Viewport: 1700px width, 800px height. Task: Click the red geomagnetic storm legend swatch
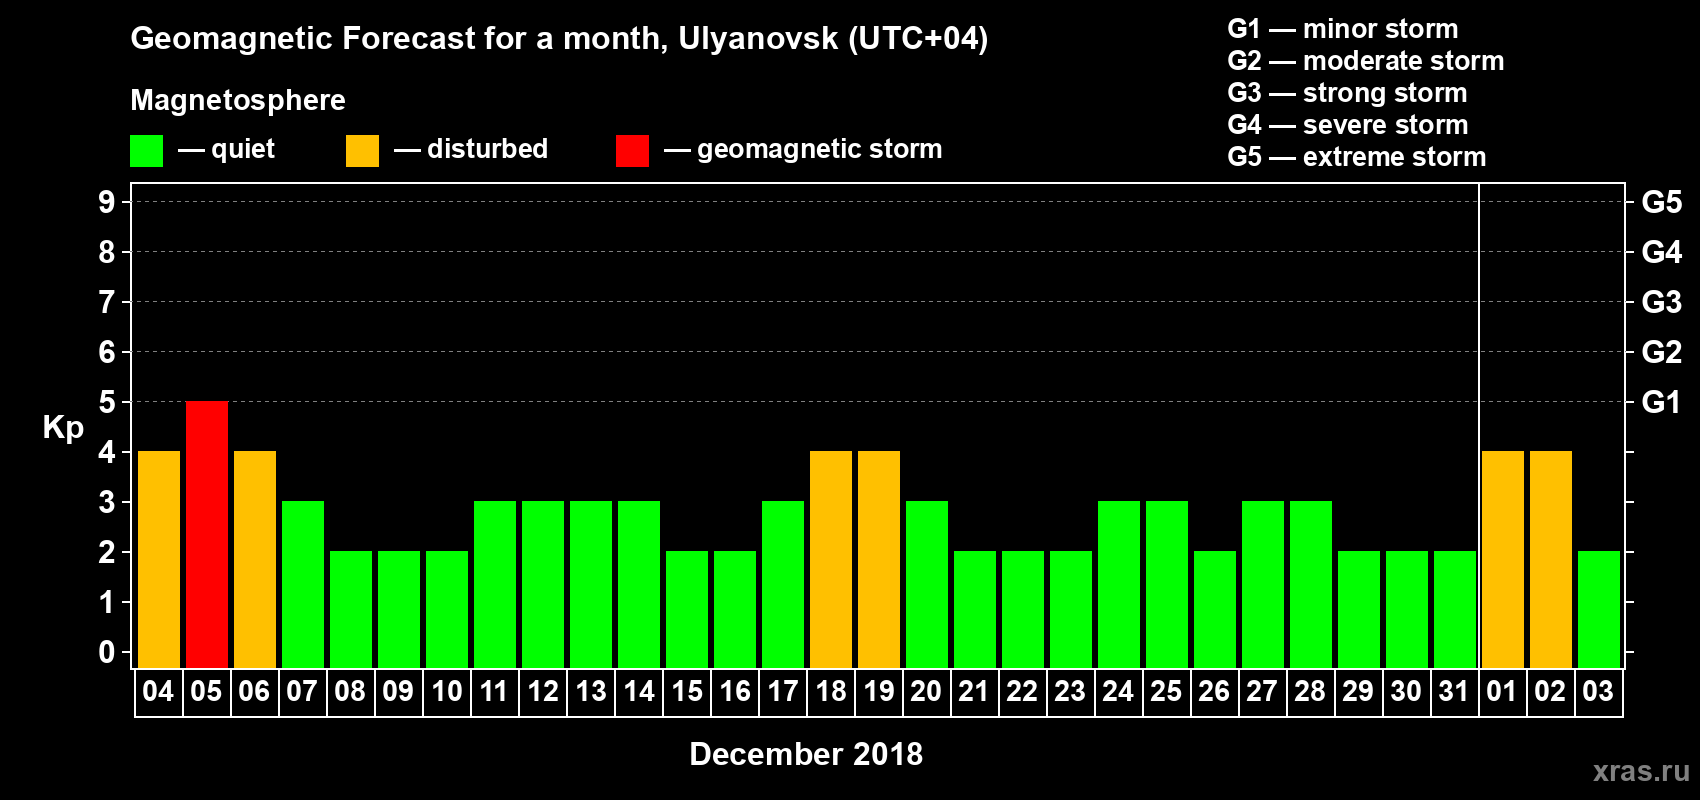tap(632, 151)
